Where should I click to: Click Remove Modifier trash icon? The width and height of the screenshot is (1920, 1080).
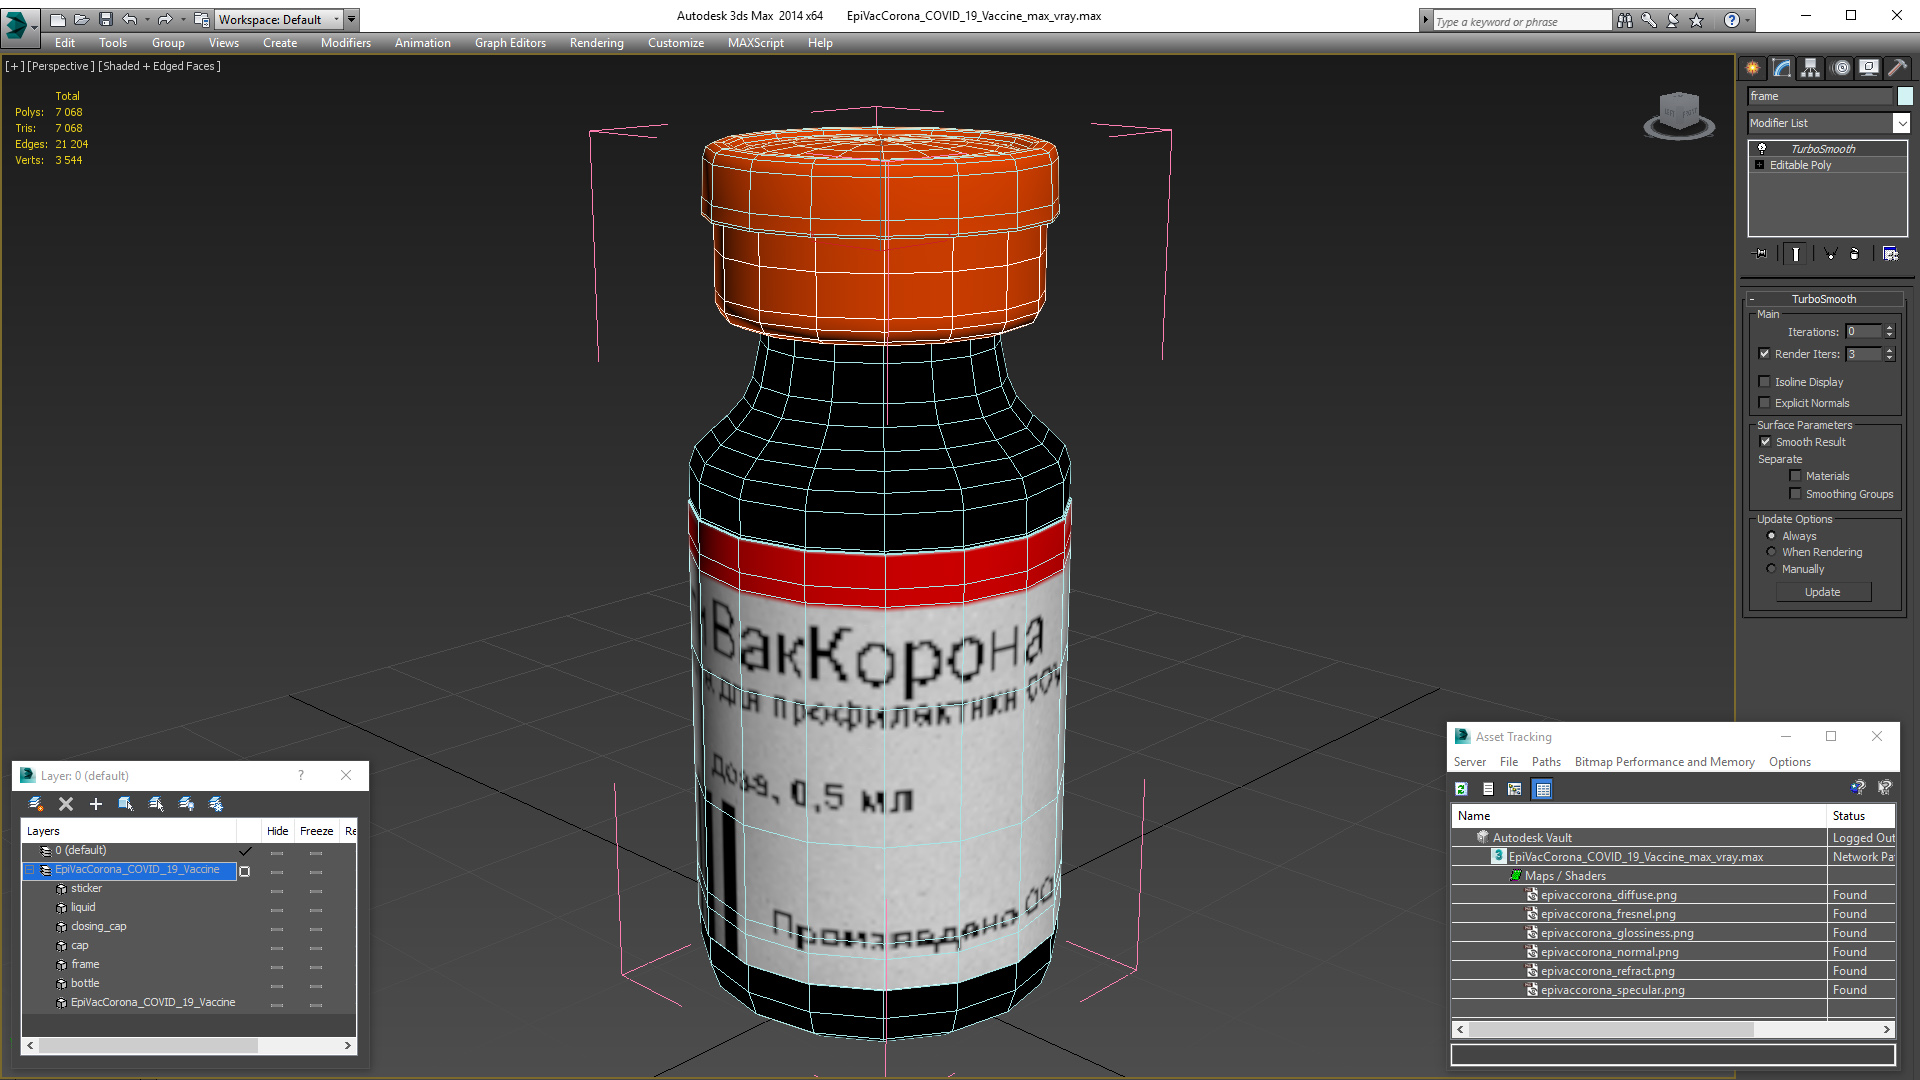[x=1855, y=254]
